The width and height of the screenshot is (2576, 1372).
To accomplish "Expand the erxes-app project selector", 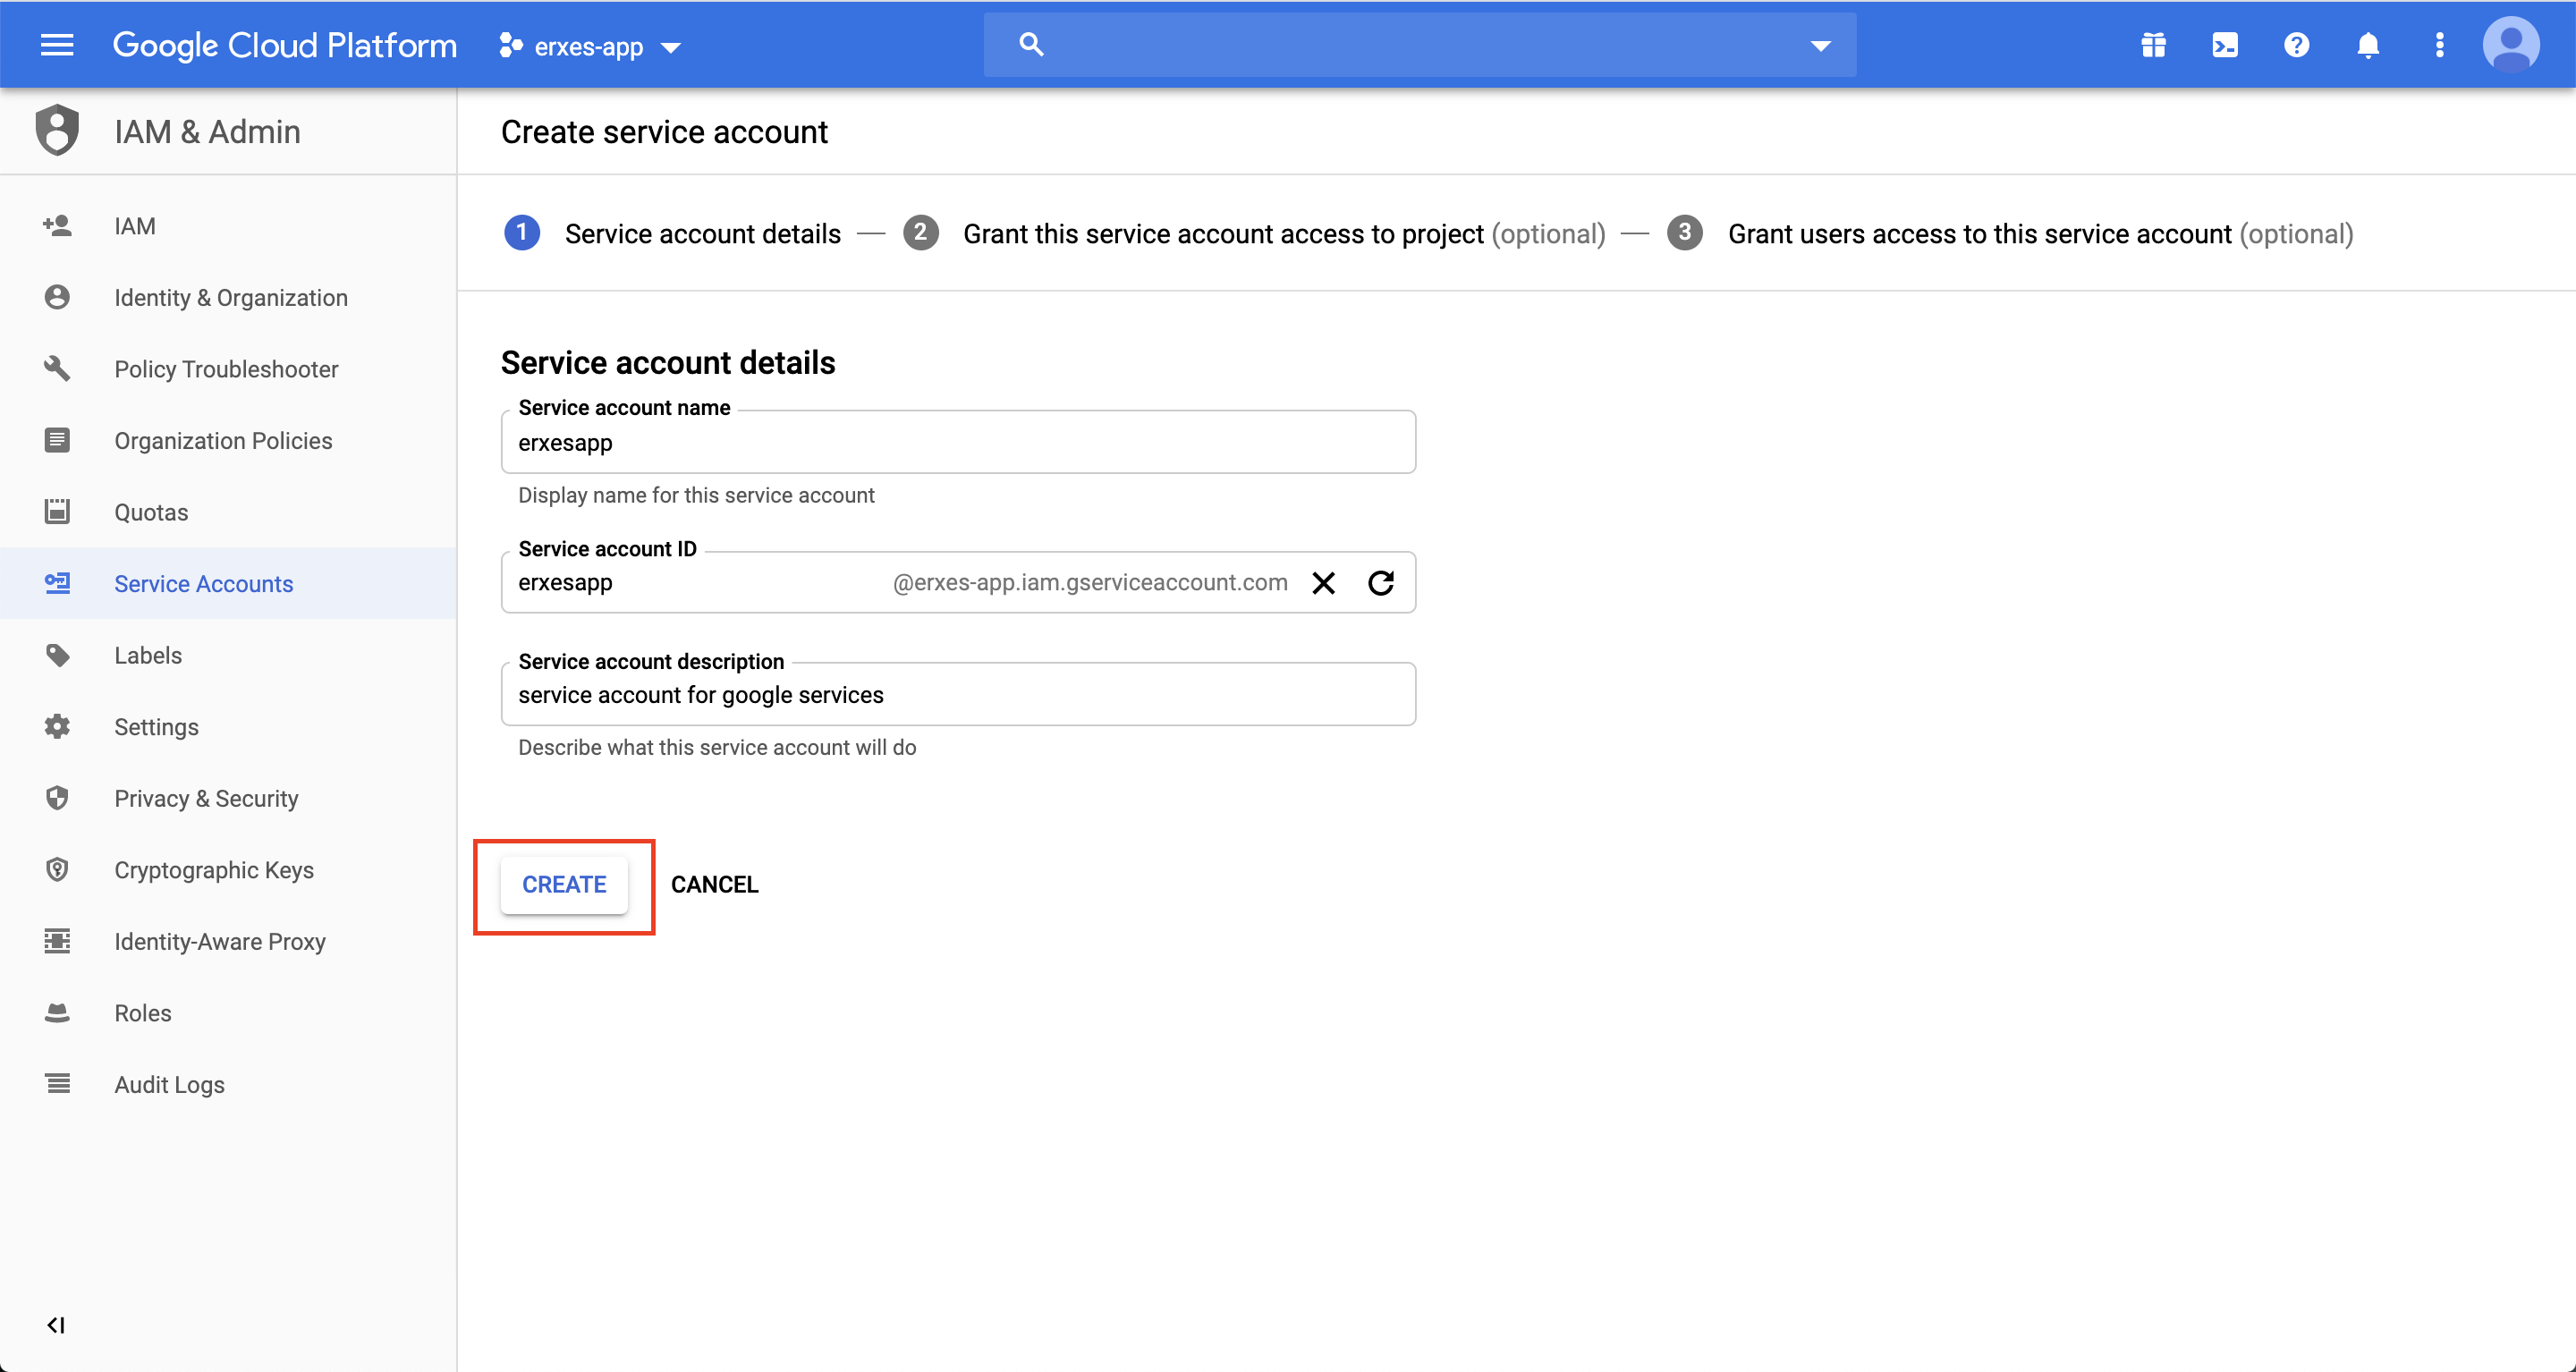I will (x=591, y=46).
